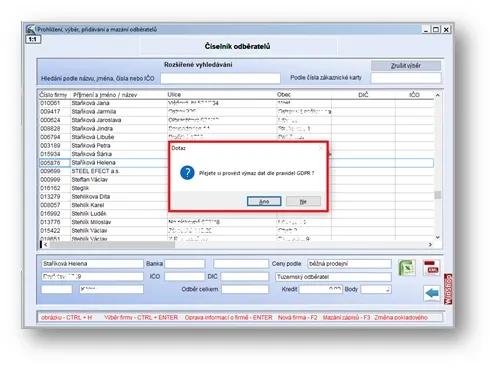This screenshot has height=371, width=497.
Task: Click the Excel export icon
Action: [x=407, y=268]
